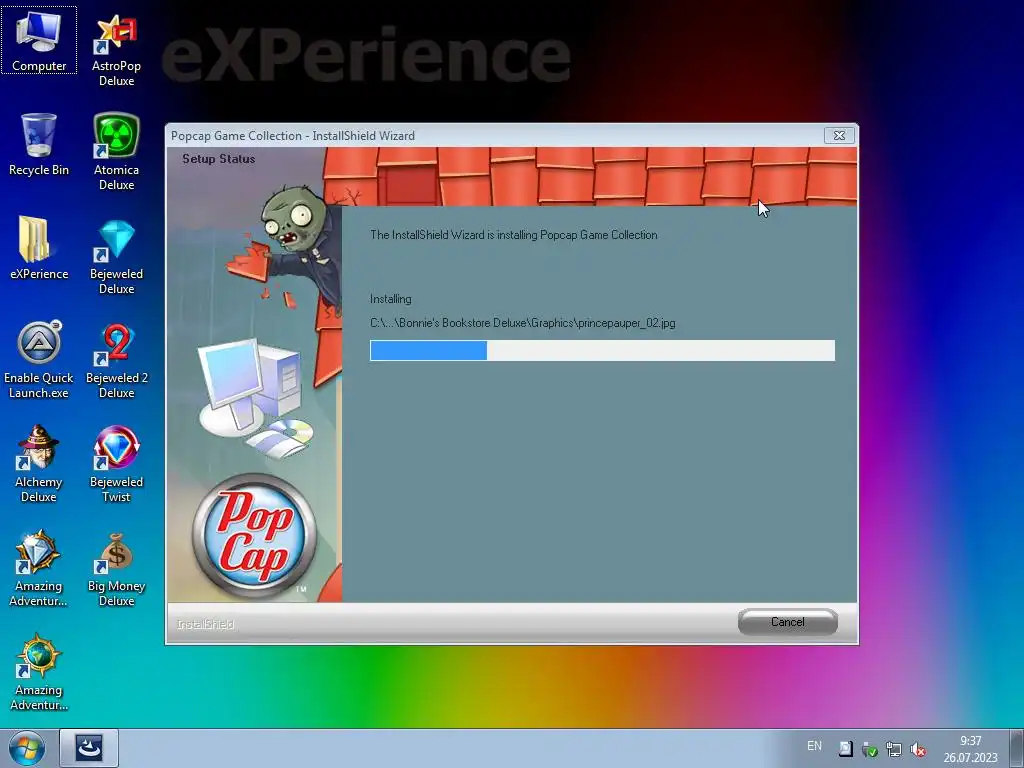The height and width of the screenshot is (768, 1024).
Task: Select the Bejeweled Deluxe shortcut
Action: 116,256
